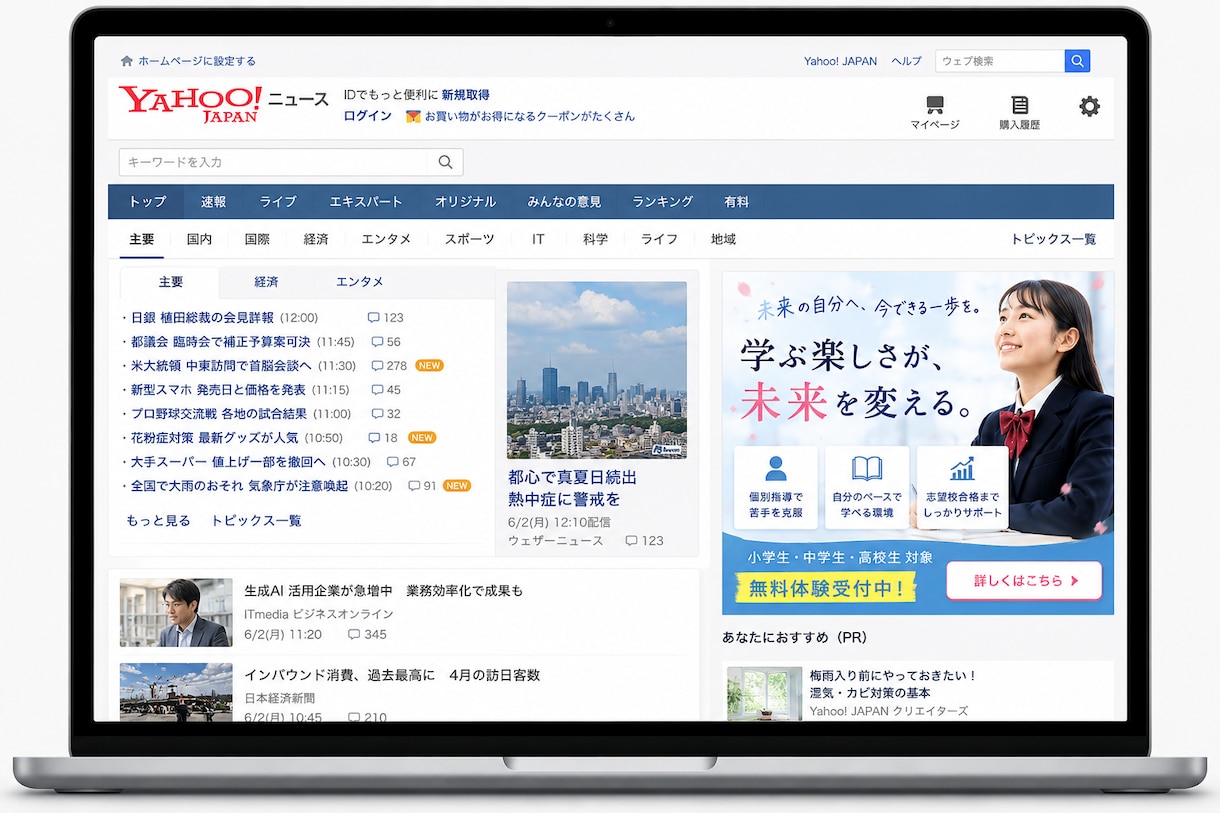Click the home icon beside ホームページに設定する
The width and height of the screenshot is (1220, 813).
(127, 61)
